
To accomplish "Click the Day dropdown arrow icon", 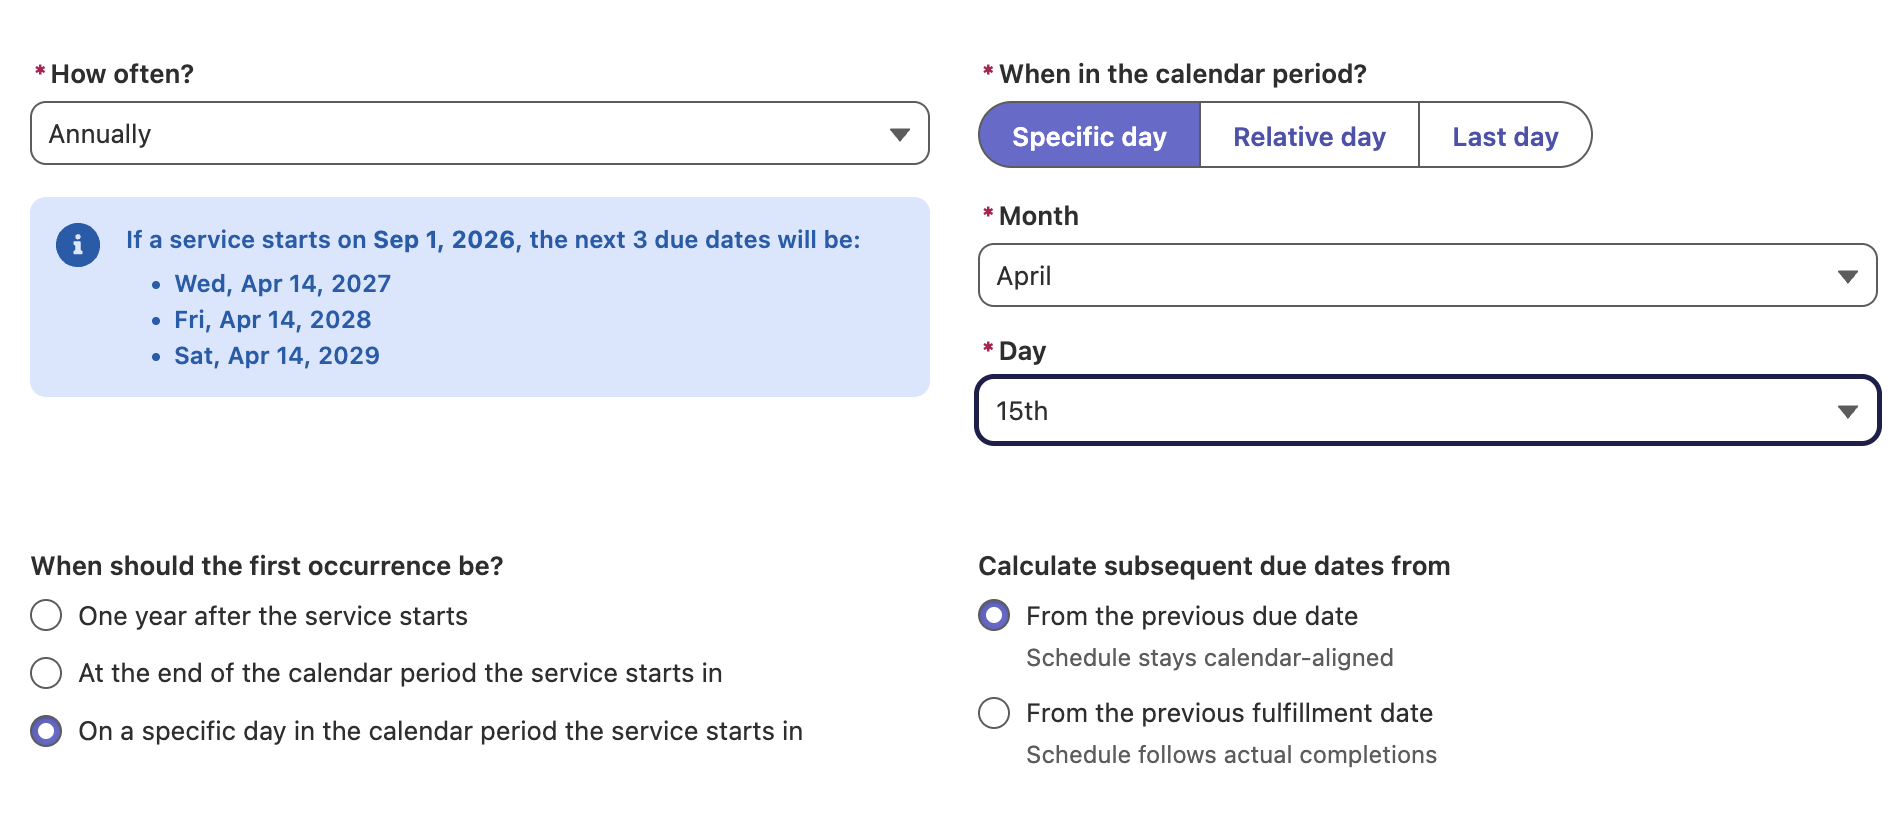I will [x=1848, y=411].
